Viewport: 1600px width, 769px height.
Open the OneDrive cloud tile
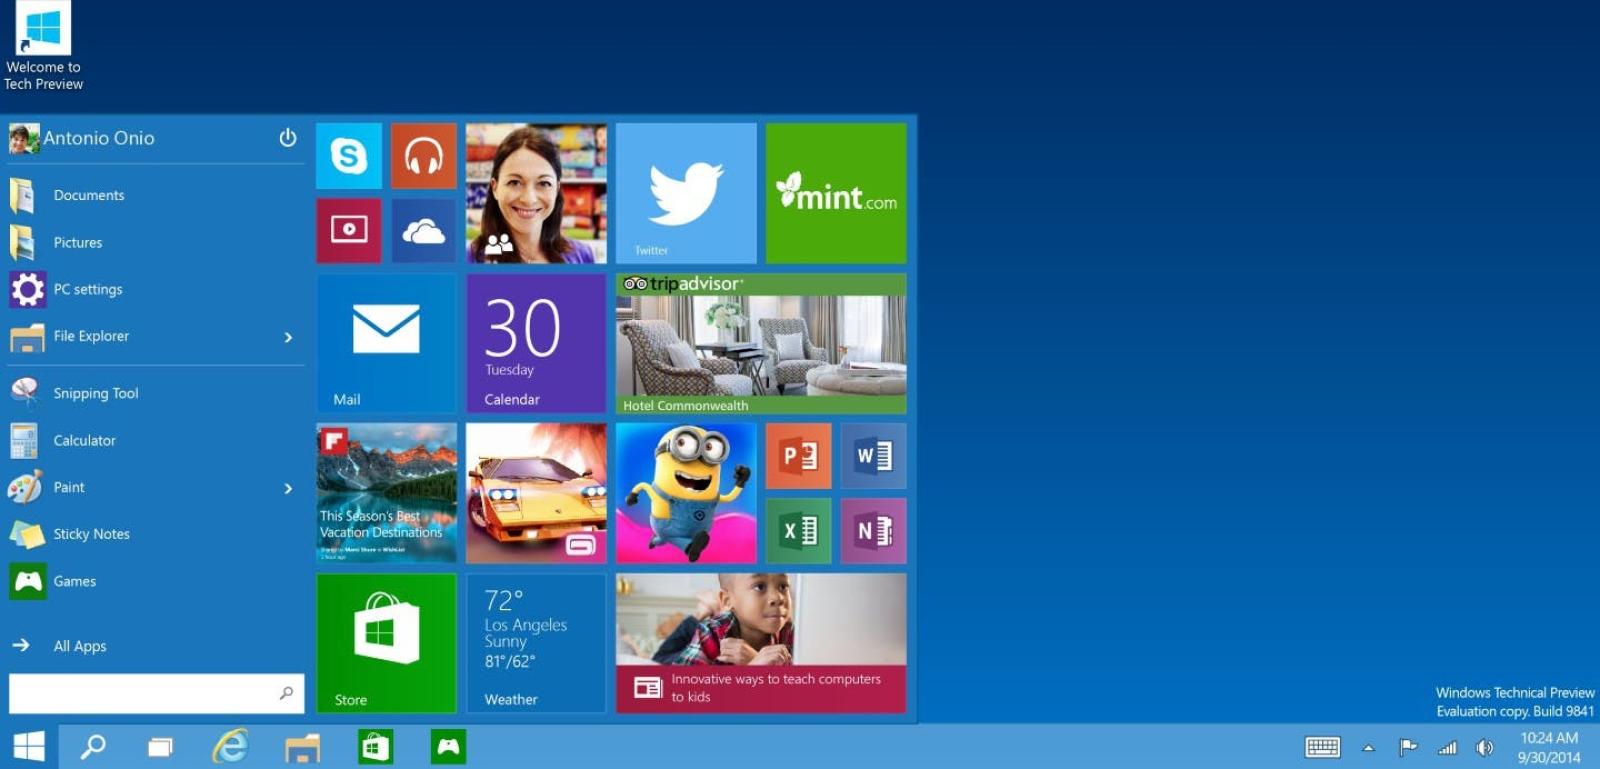(x=424, y=230)
